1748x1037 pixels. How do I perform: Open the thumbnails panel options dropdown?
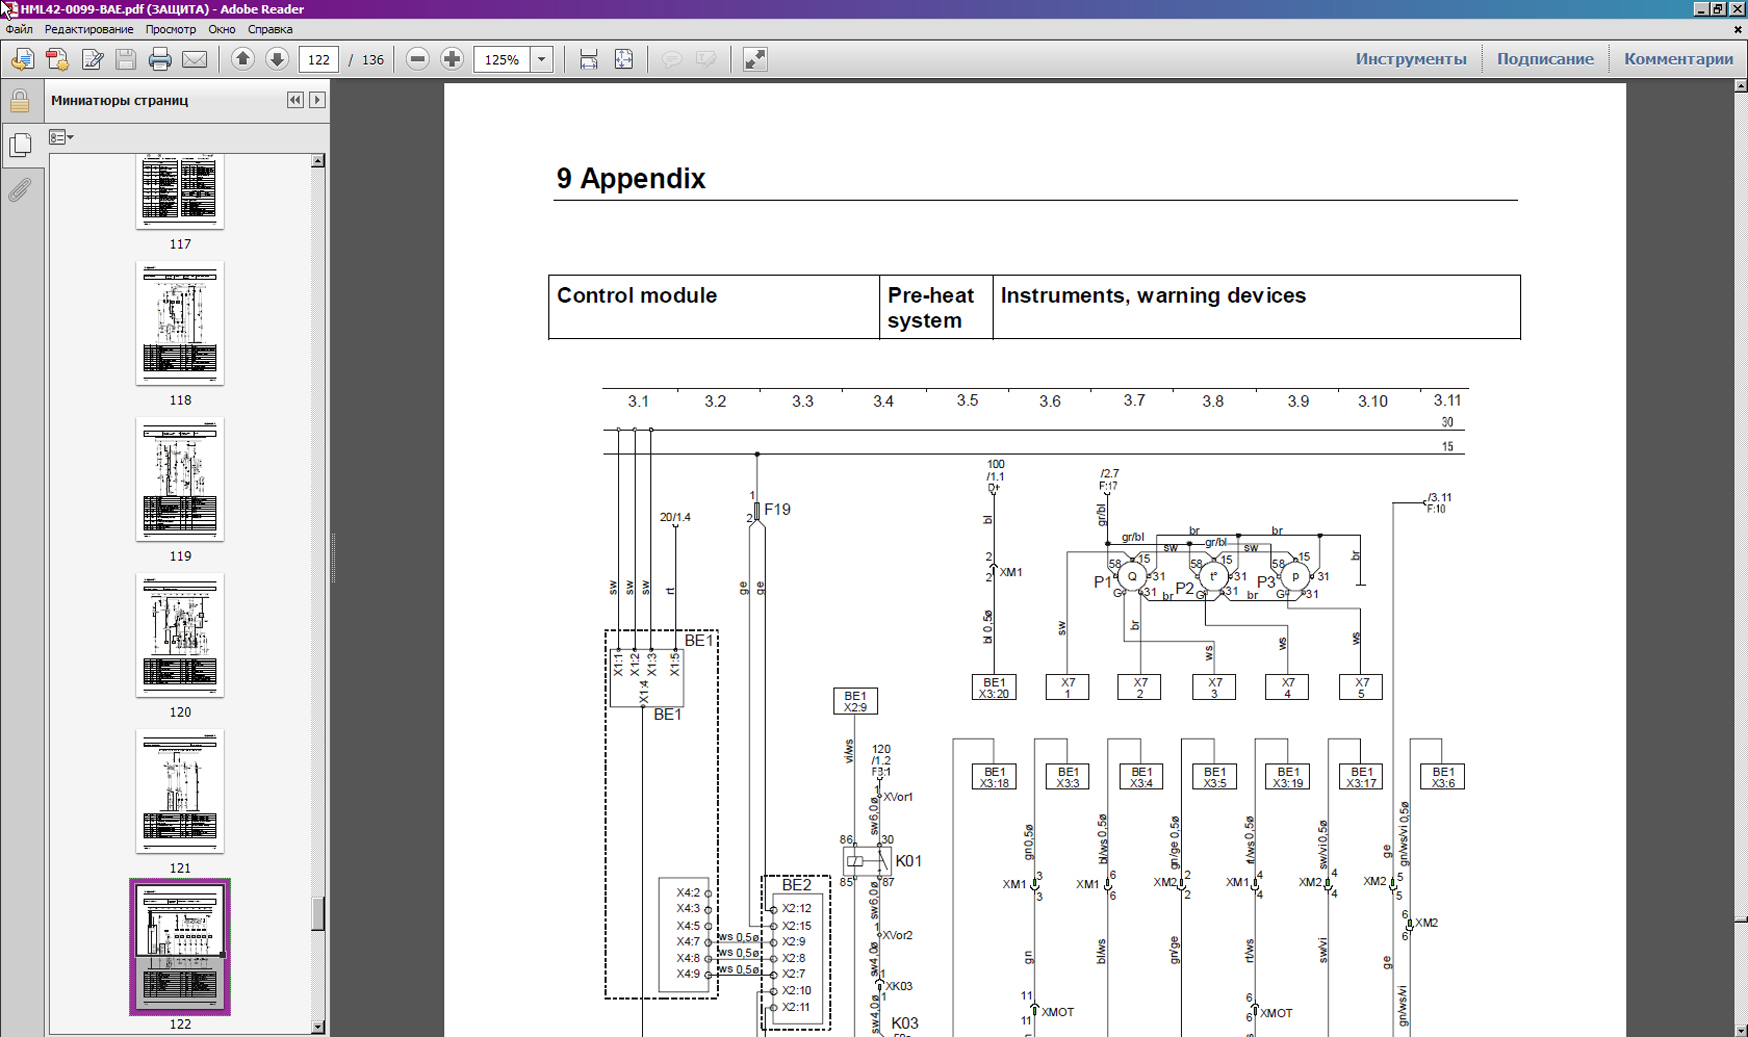coord(61,137)
